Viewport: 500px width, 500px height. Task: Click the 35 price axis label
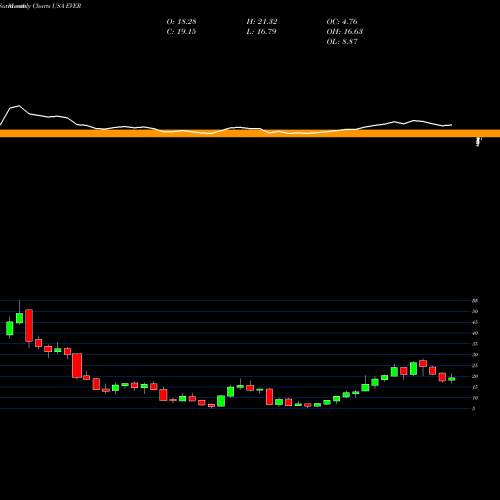coord(475,344)
